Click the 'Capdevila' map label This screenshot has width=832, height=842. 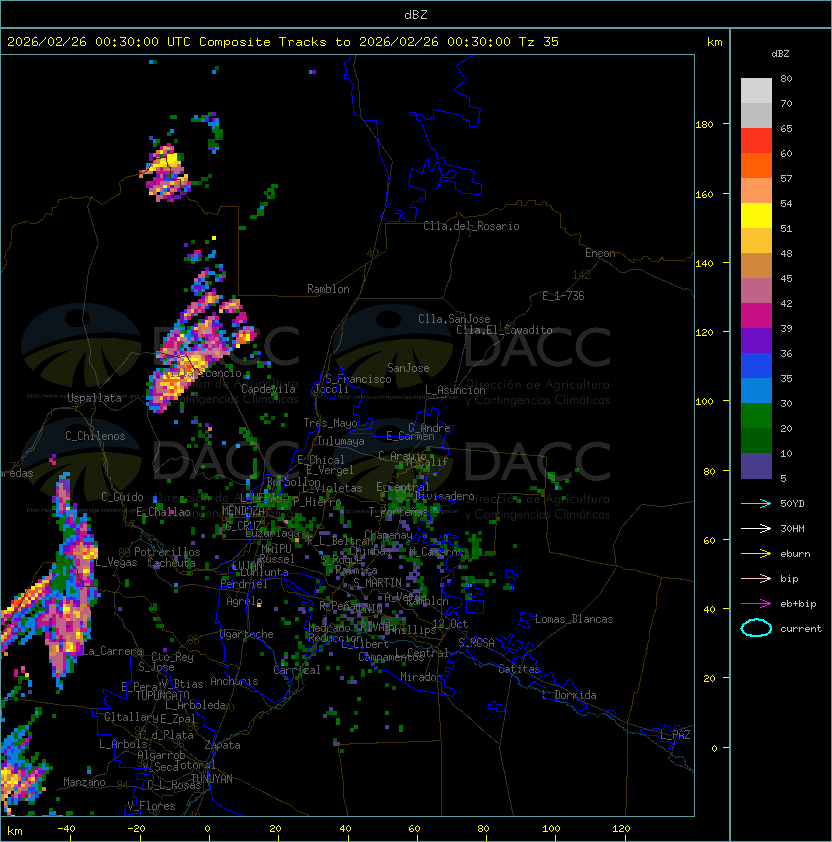coord(268,389)
